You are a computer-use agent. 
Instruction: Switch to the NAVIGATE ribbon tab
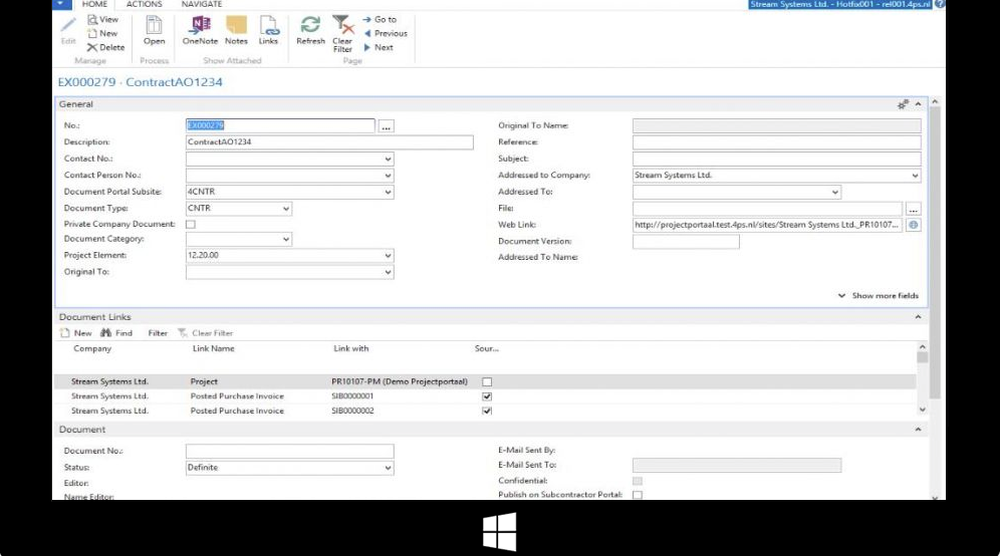[x=202, y=4]
